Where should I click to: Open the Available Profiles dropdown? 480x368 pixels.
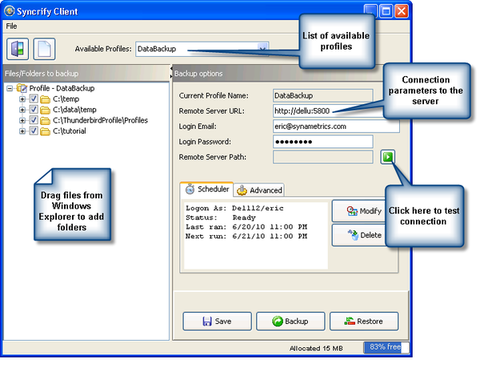point(263,49)
